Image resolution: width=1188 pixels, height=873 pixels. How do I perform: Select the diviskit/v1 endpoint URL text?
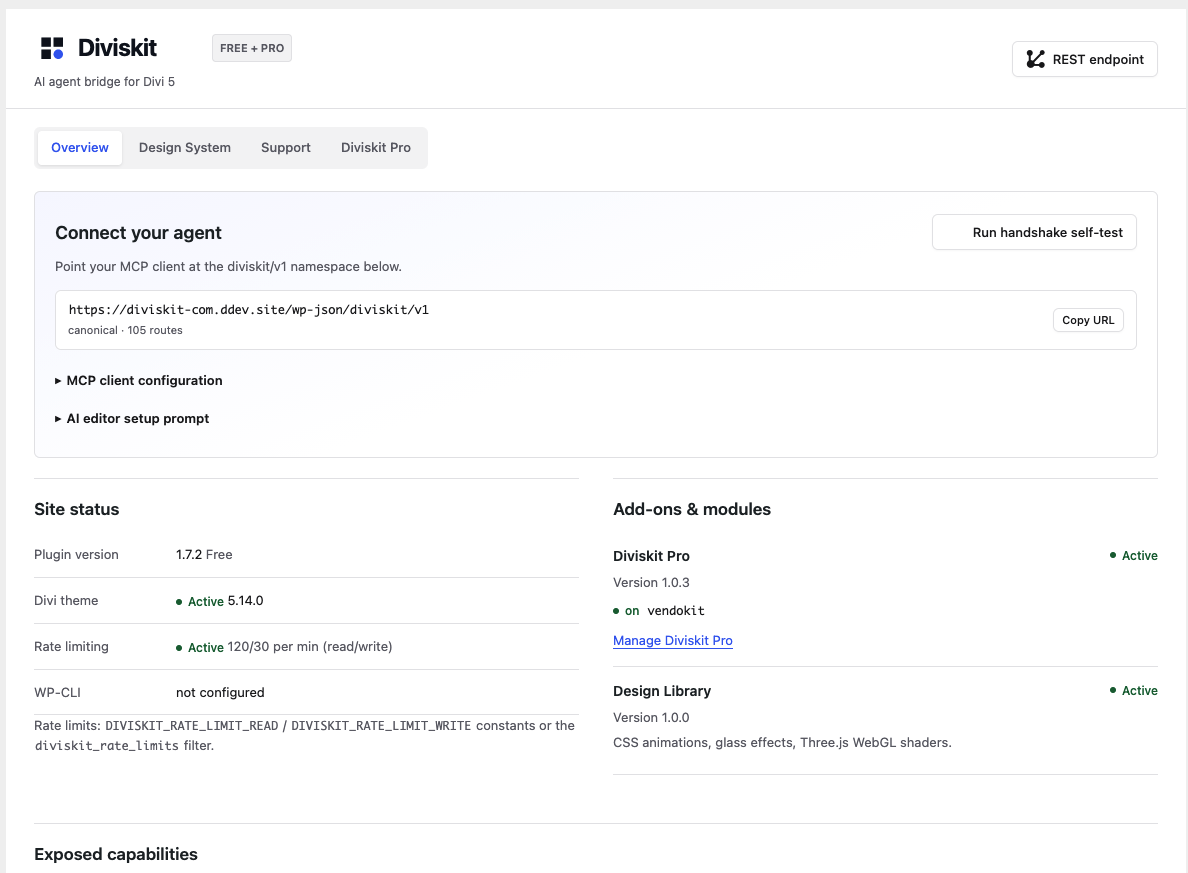(249, 309)
